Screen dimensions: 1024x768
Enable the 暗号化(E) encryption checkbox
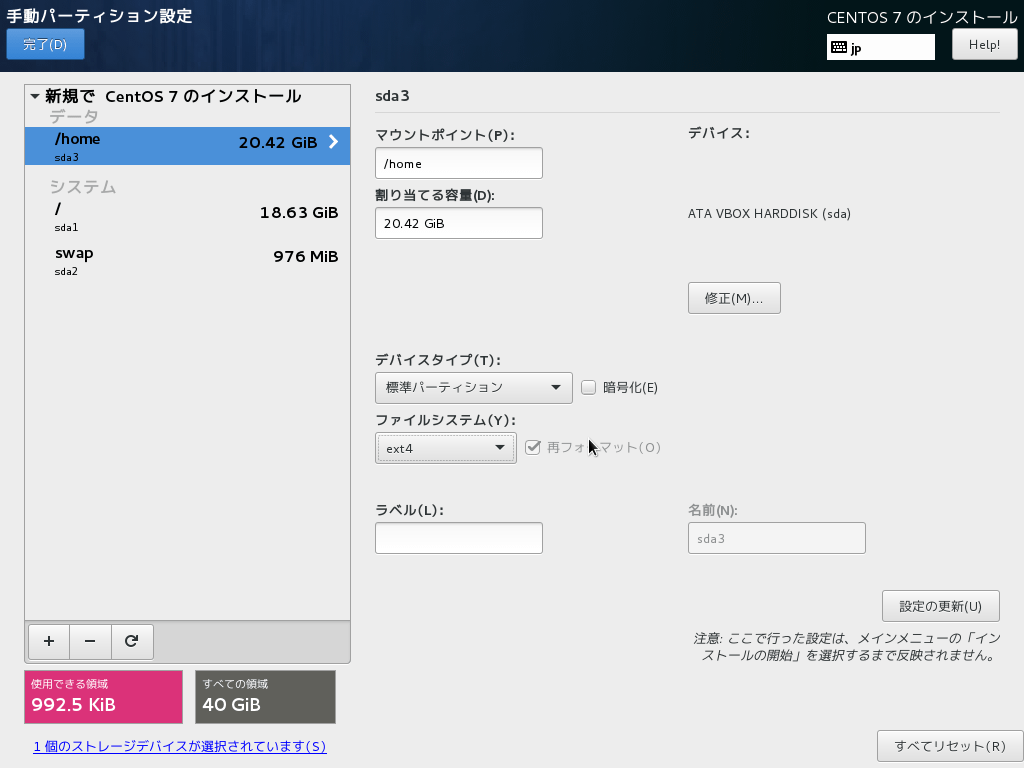click(588, 387)
